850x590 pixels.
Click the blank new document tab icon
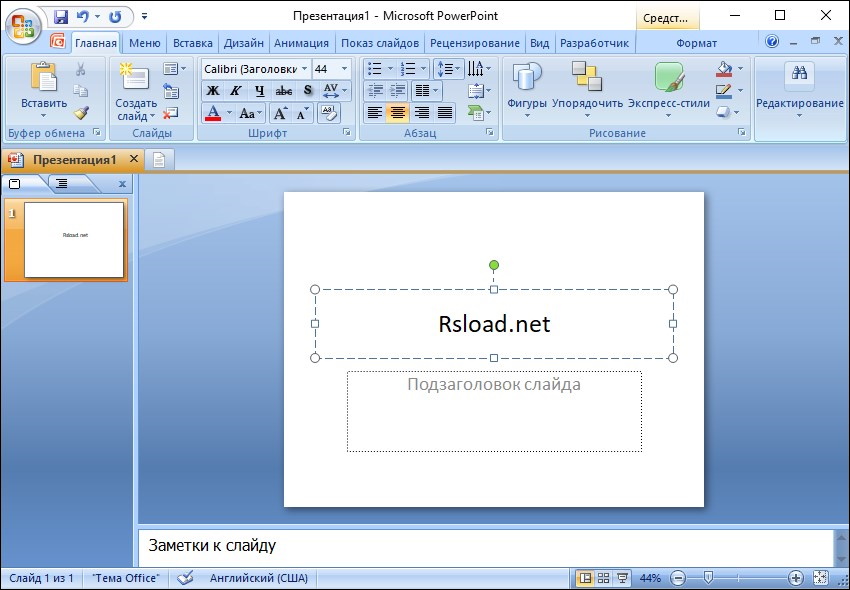tap(159, 160)
